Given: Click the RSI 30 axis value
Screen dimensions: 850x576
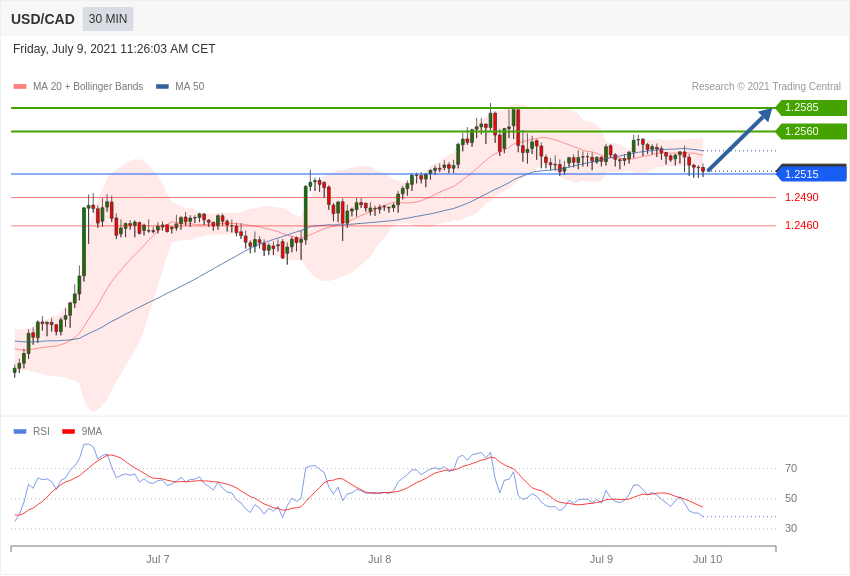Looking at the screenshot, I should click(791, 528).
